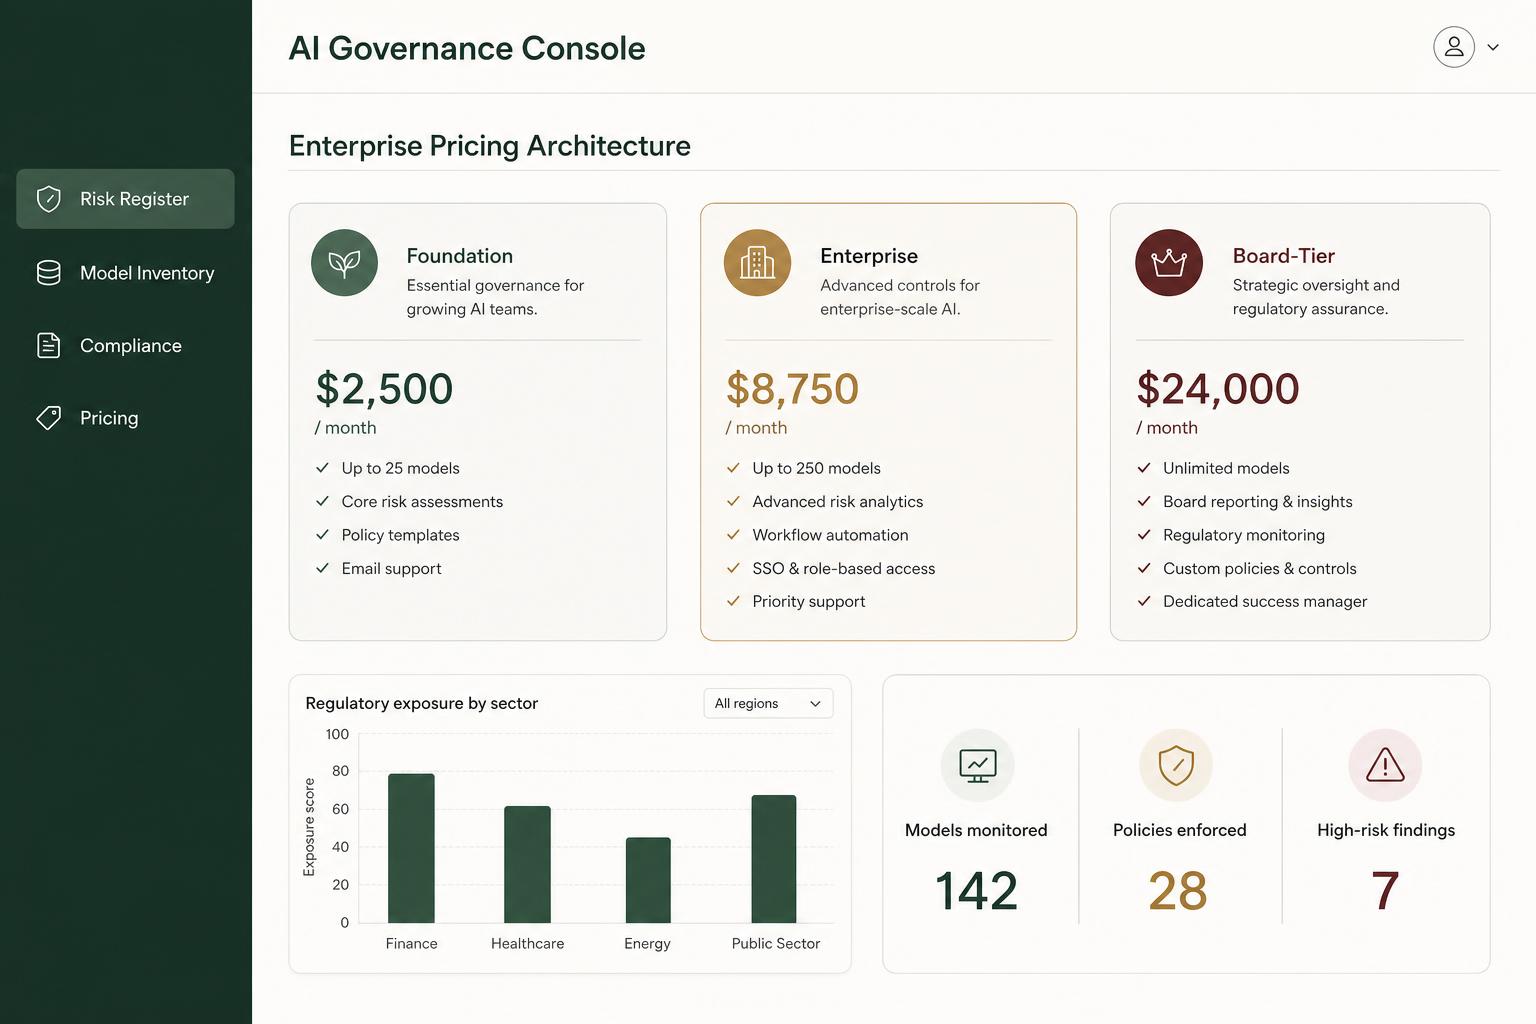This screenshot has height=1024, width=1536.
Task: Click the Models monitored value 142
Action: tap(976, 891)
